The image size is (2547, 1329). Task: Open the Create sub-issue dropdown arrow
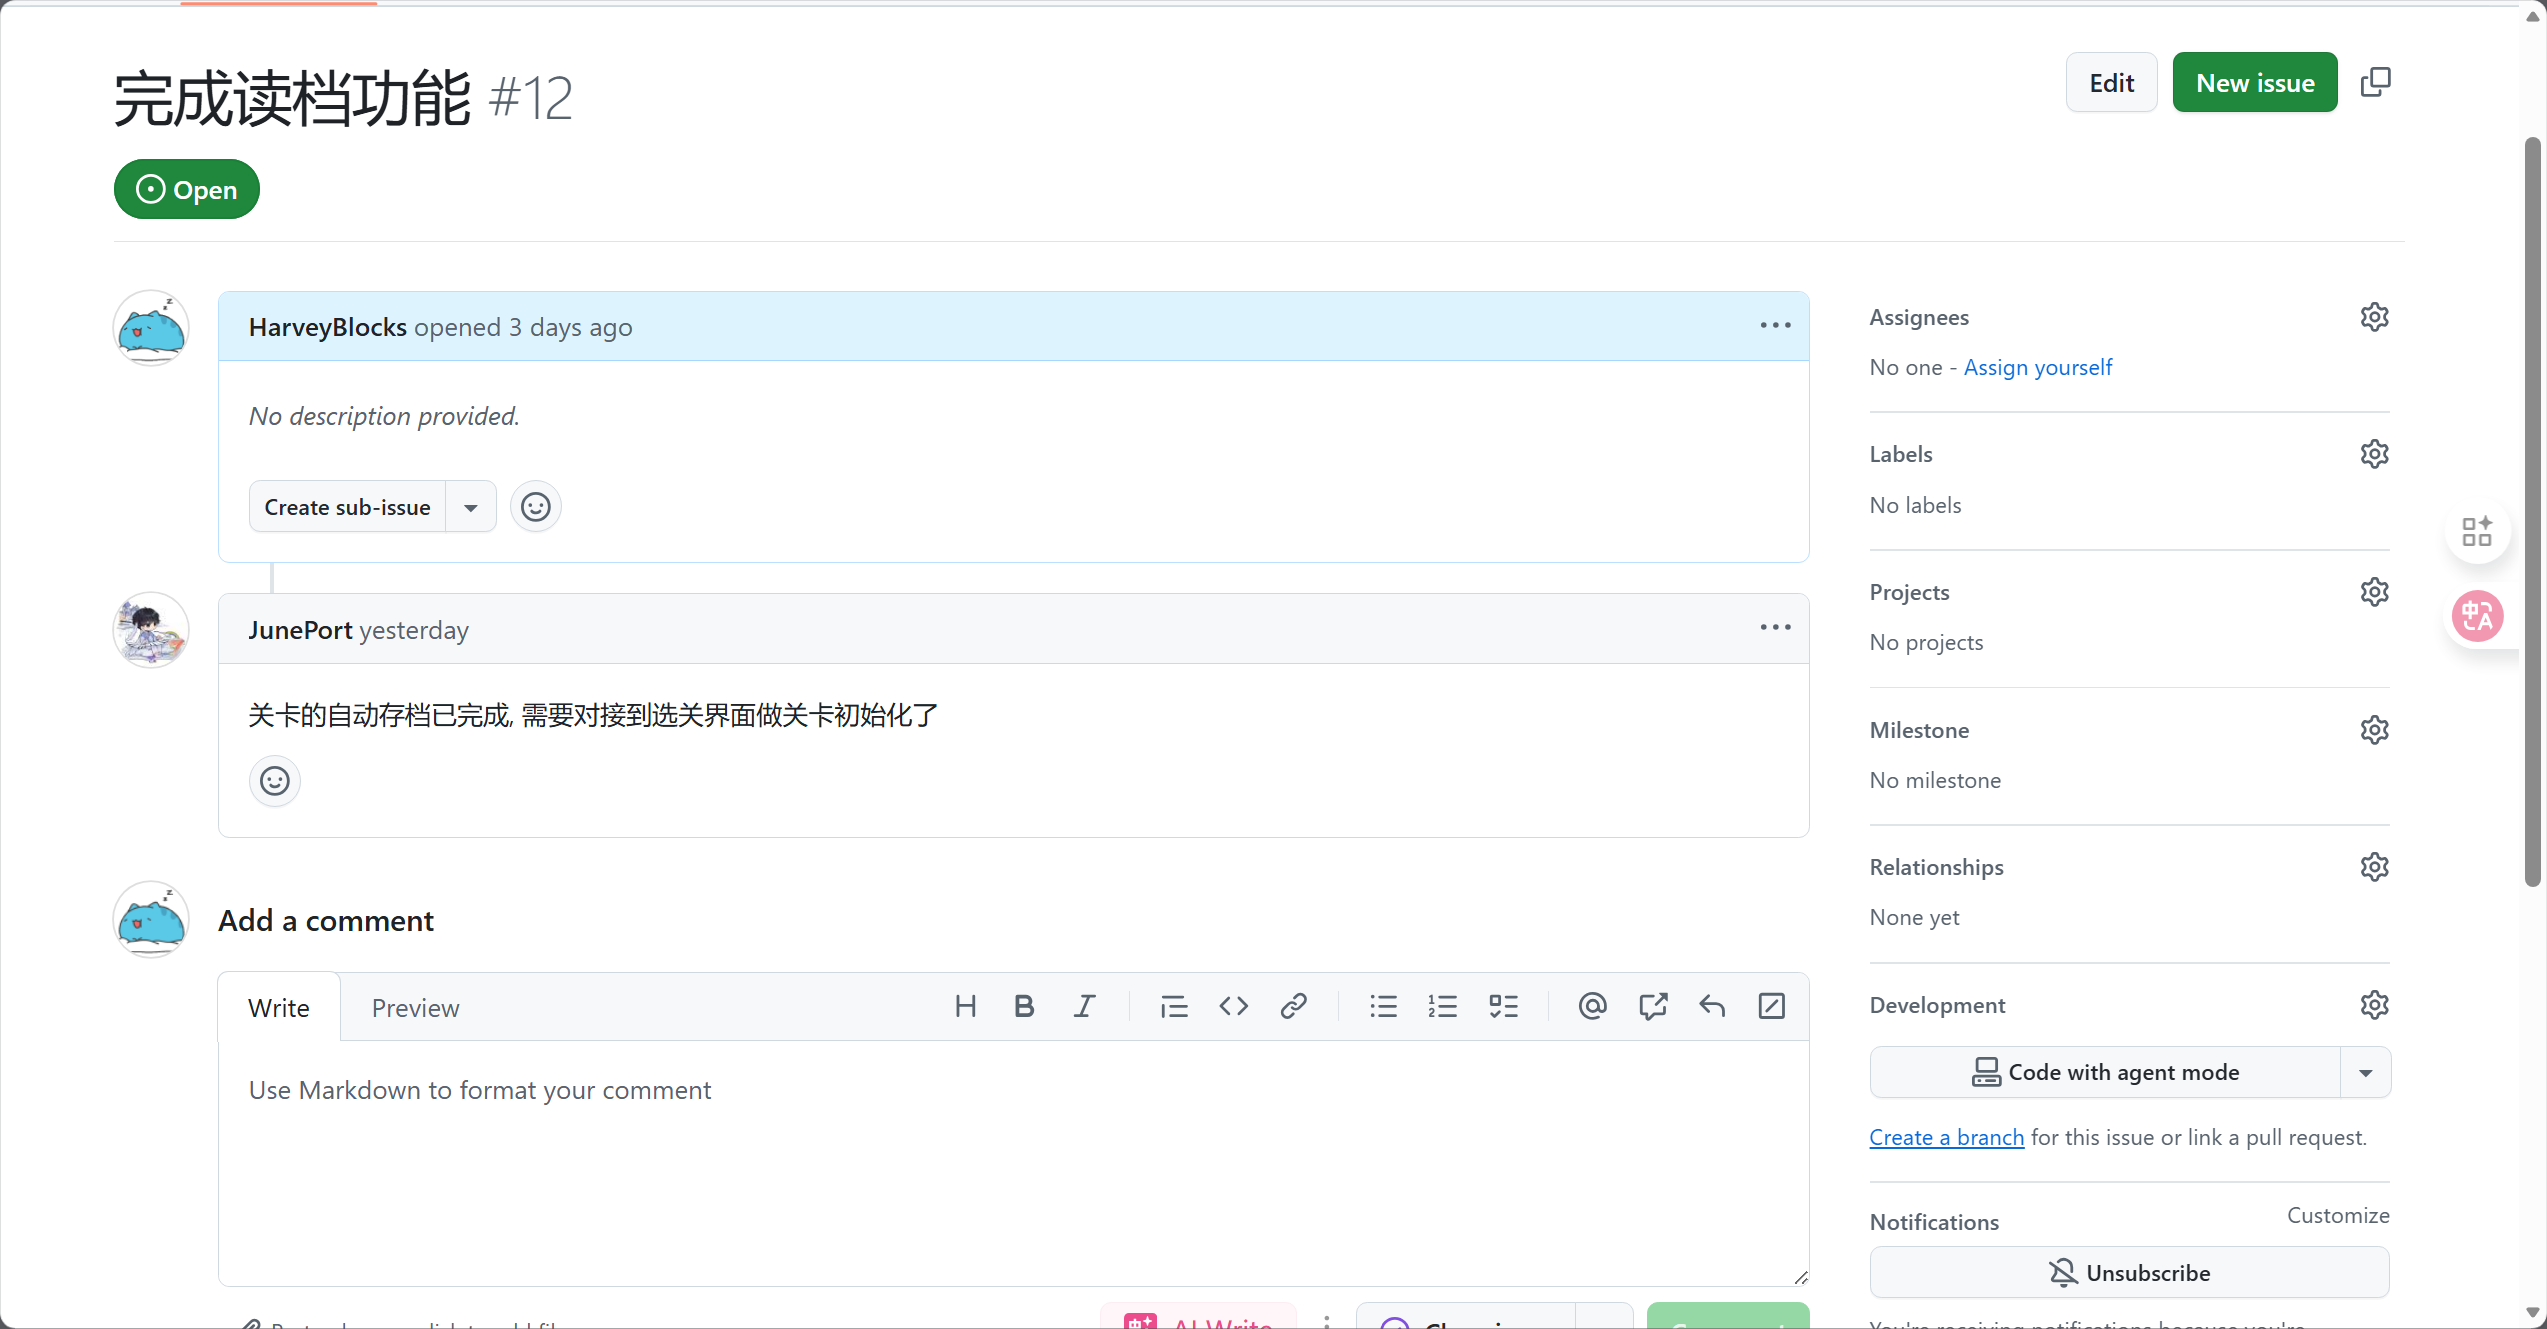click(471, 507)
